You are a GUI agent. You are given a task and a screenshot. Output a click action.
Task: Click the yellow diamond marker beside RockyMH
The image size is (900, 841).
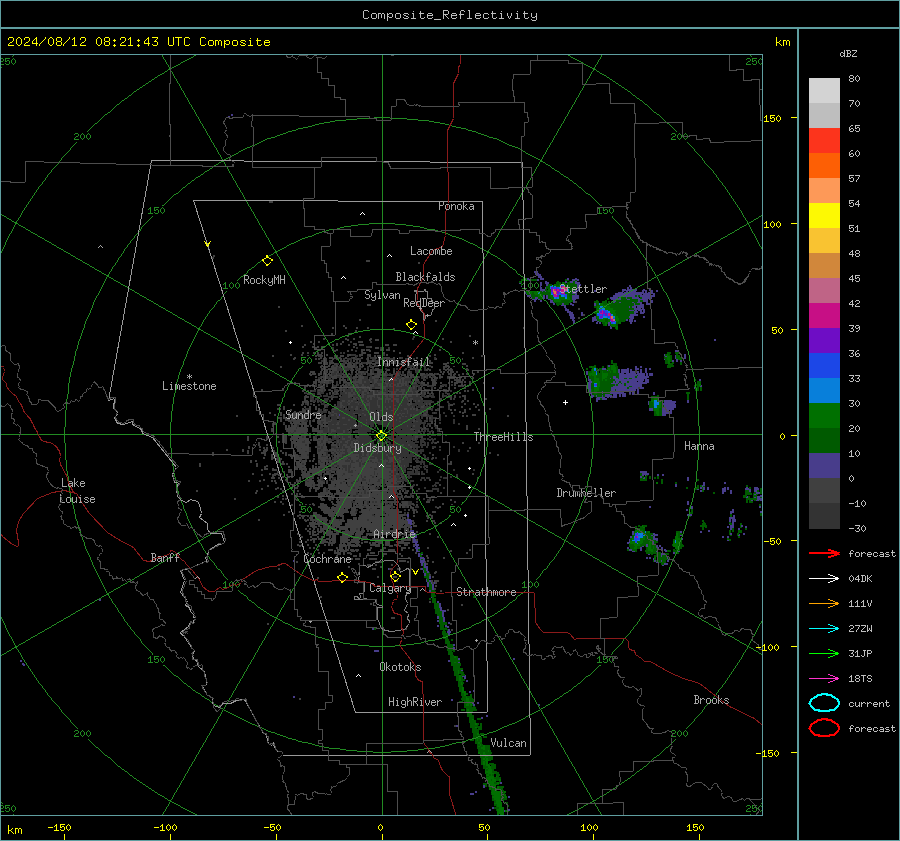click(x=267, y=261)
